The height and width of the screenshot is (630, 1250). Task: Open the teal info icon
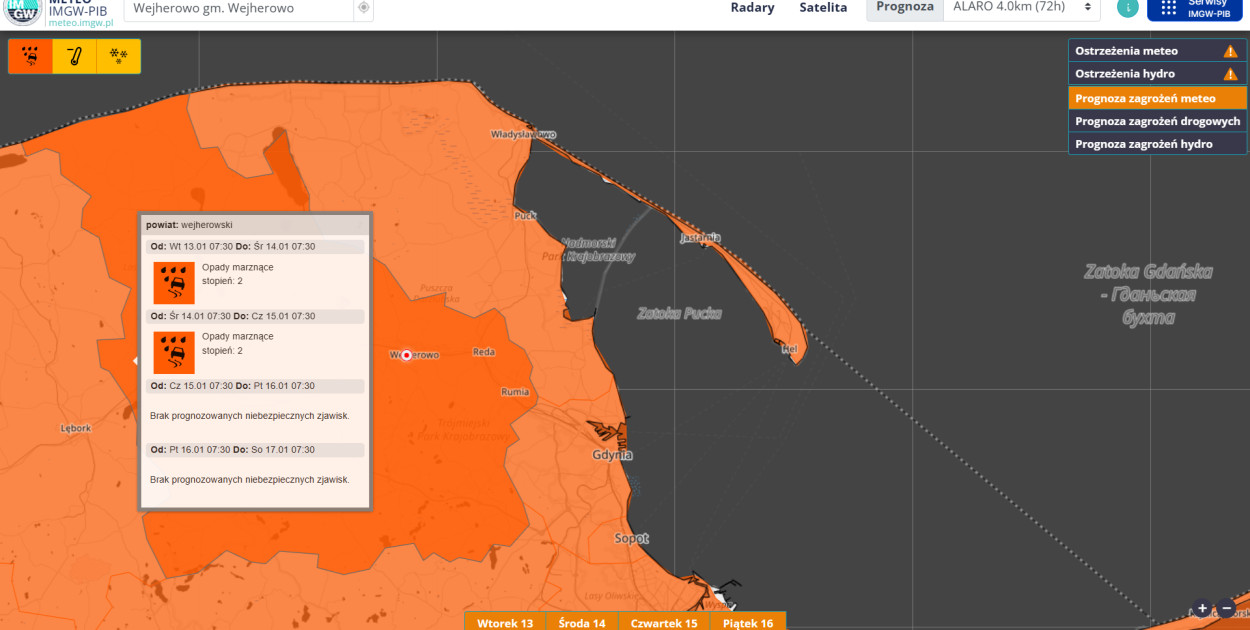[1128, 8]
